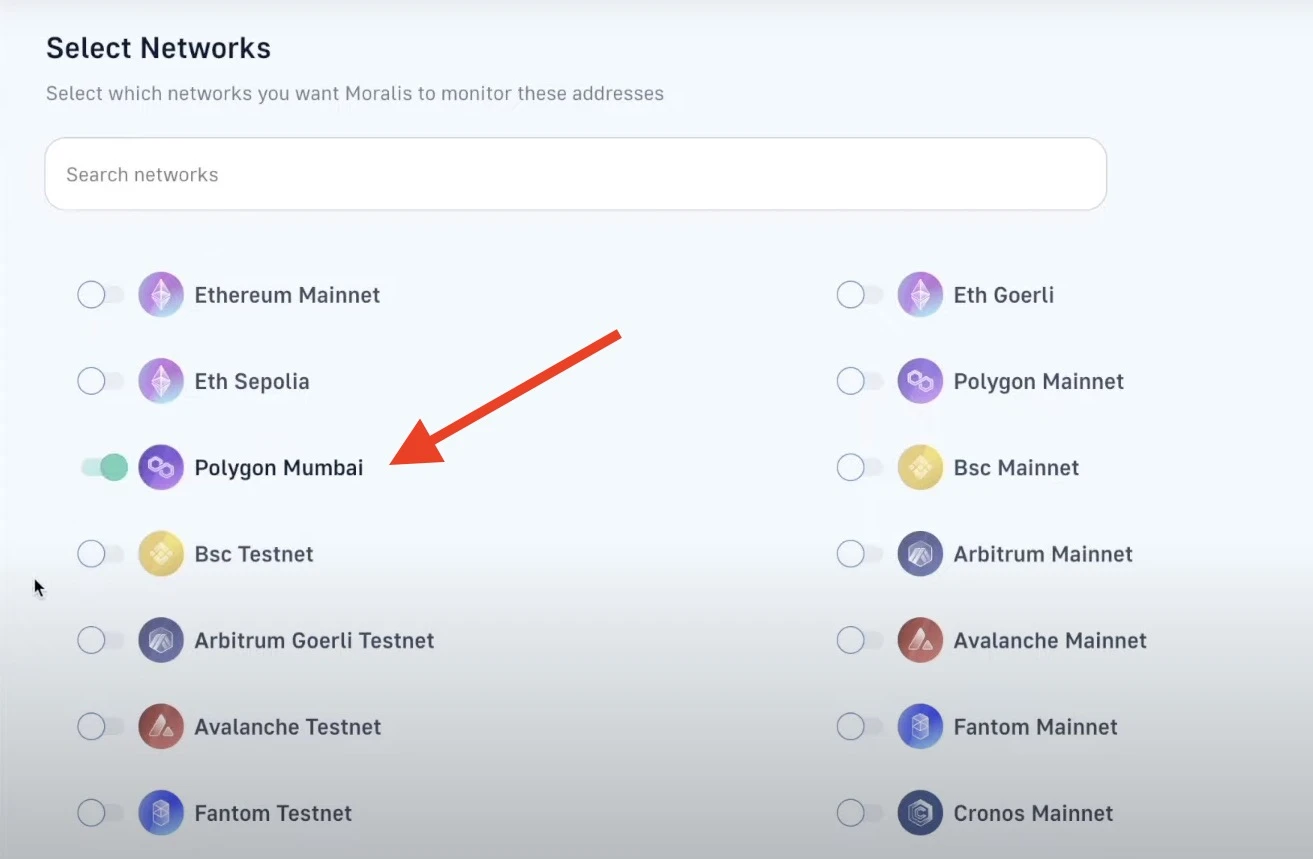Click the Polygon Mumbai network icon
This screenshot has width=1313, height=859.
click(x=160, y=467)
